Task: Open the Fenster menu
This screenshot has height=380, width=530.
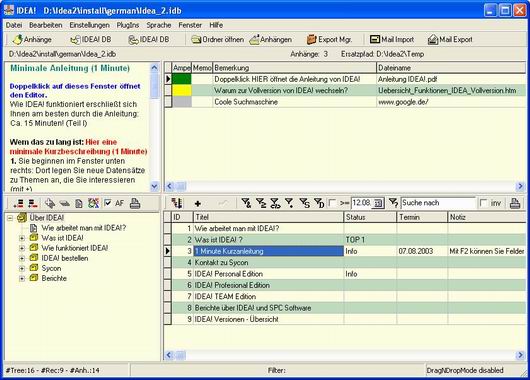Action: point(190,25)
